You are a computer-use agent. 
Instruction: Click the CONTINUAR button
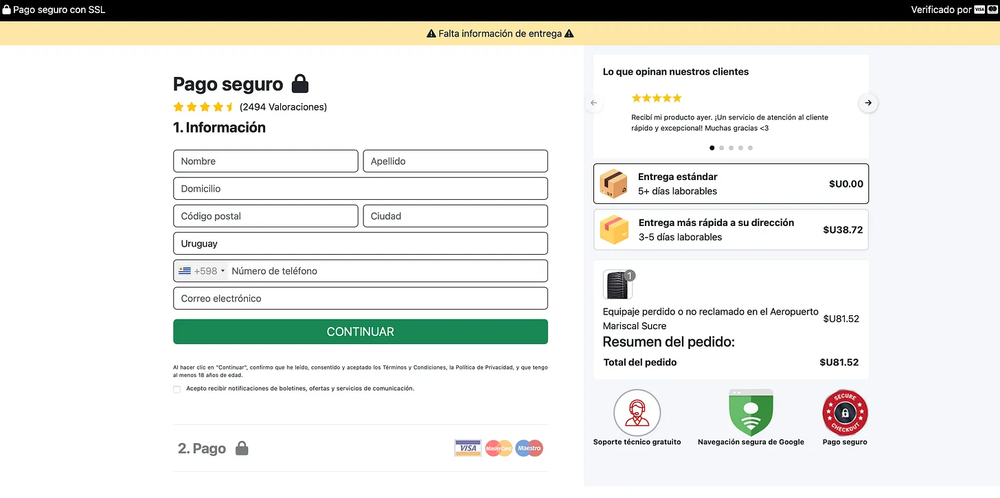coord(360,332)
